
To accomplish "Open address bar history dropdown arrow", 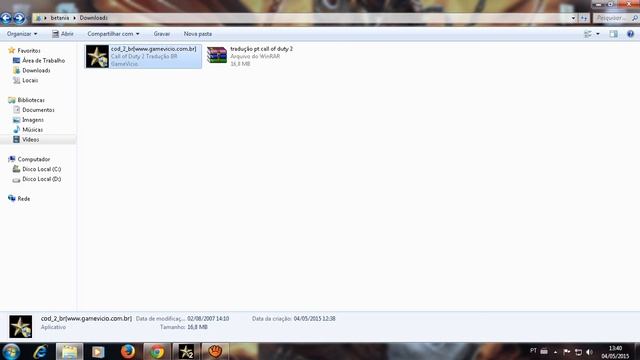I will 573,18.
